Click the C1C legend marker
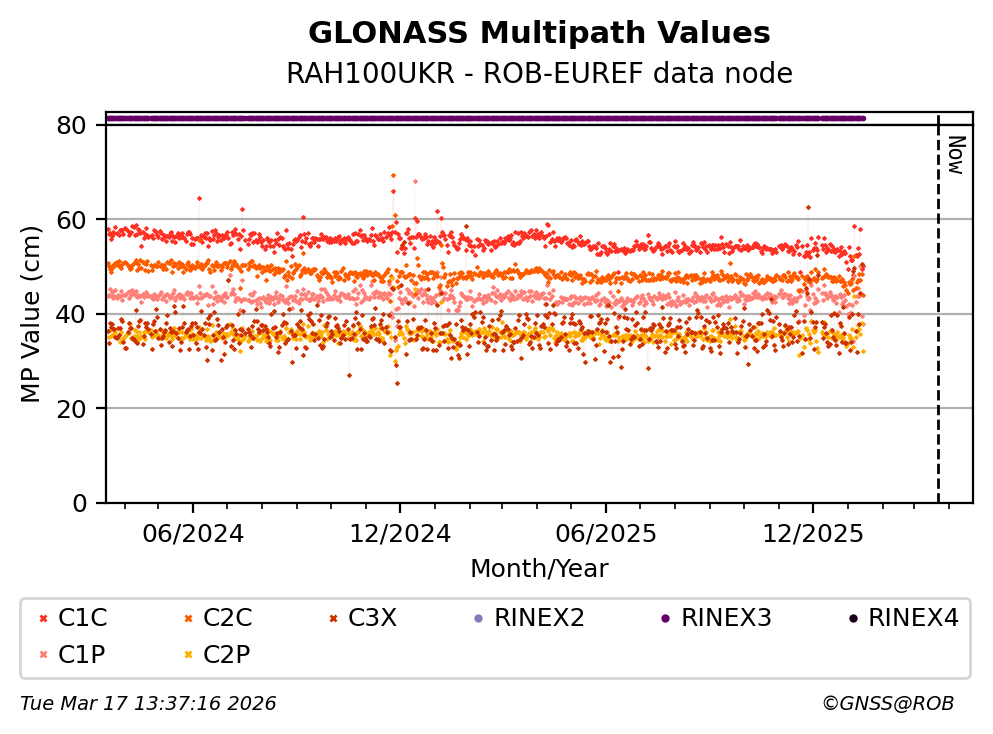Viewport: 993px width, 734px height. [42, 619]
